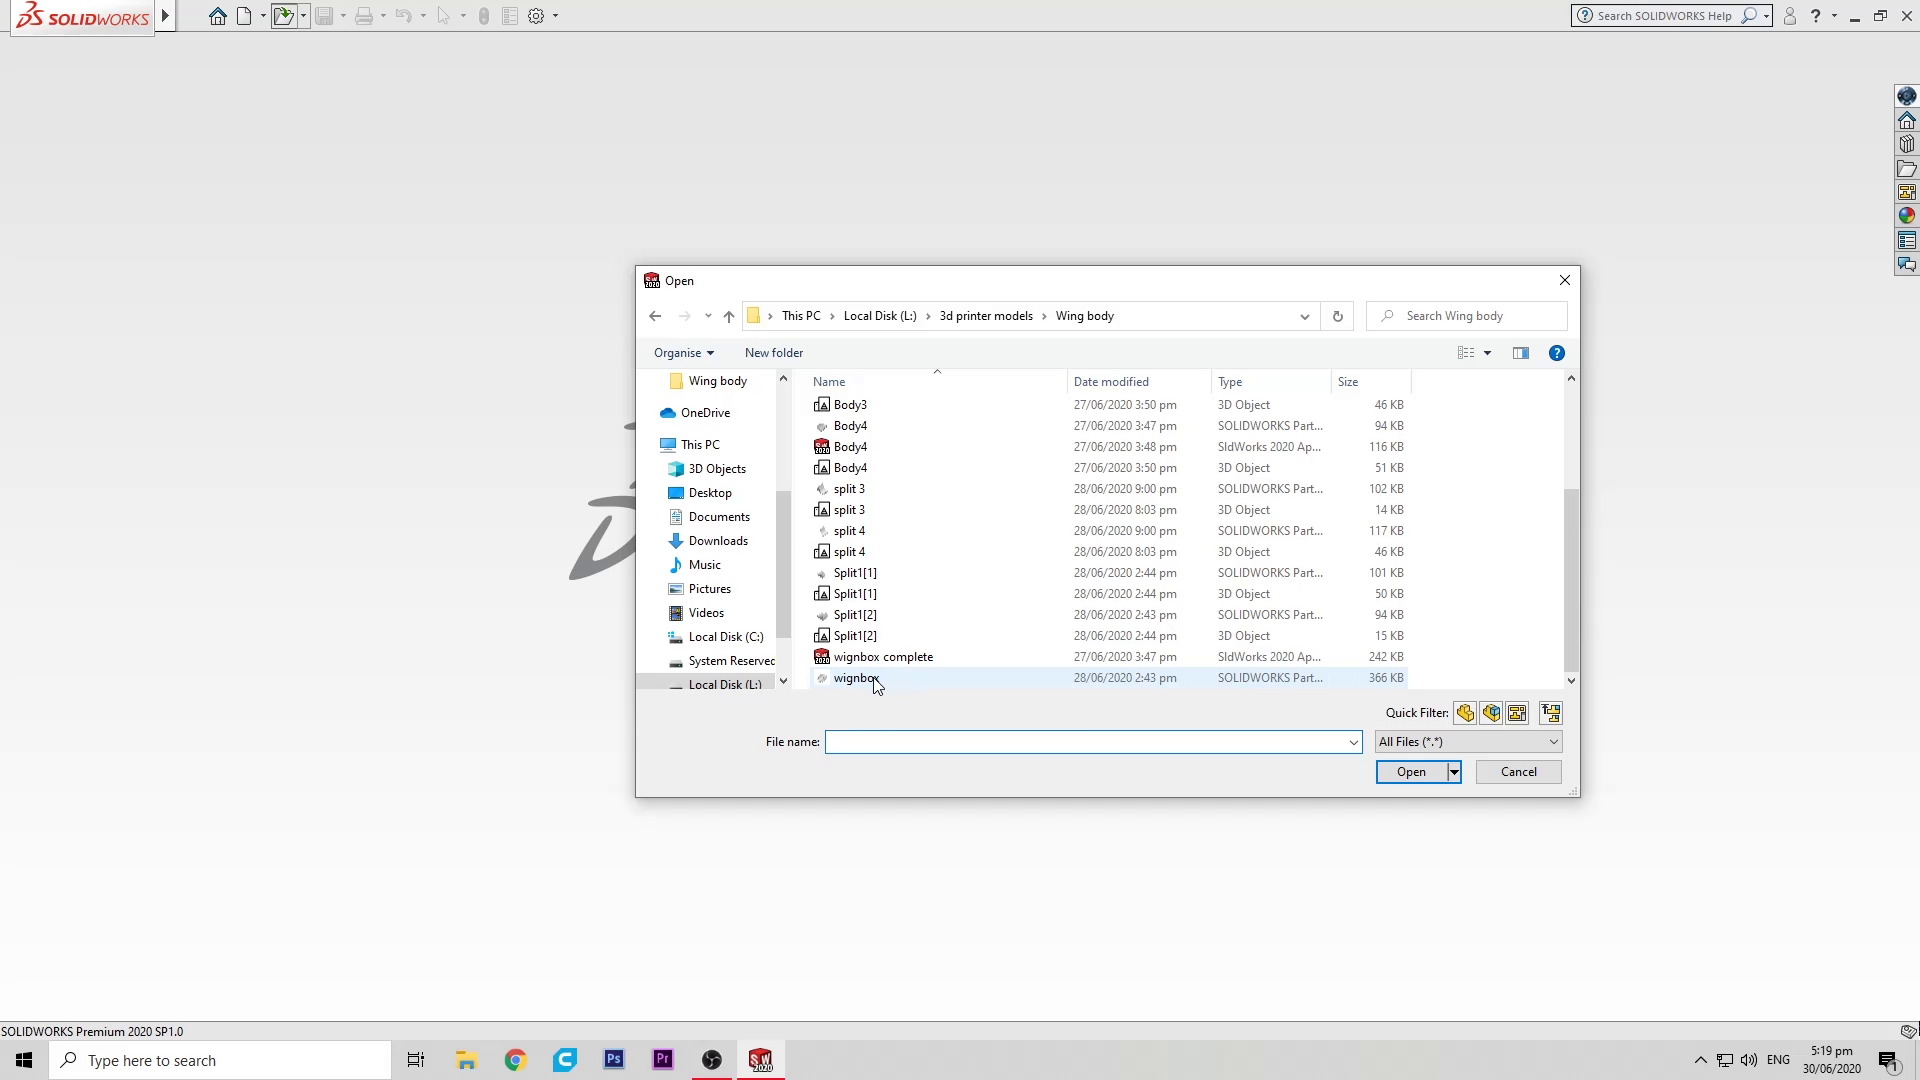1920x1080 pixels.
Task: Select the Body3 3D Object file
Action: (1108, 405)
